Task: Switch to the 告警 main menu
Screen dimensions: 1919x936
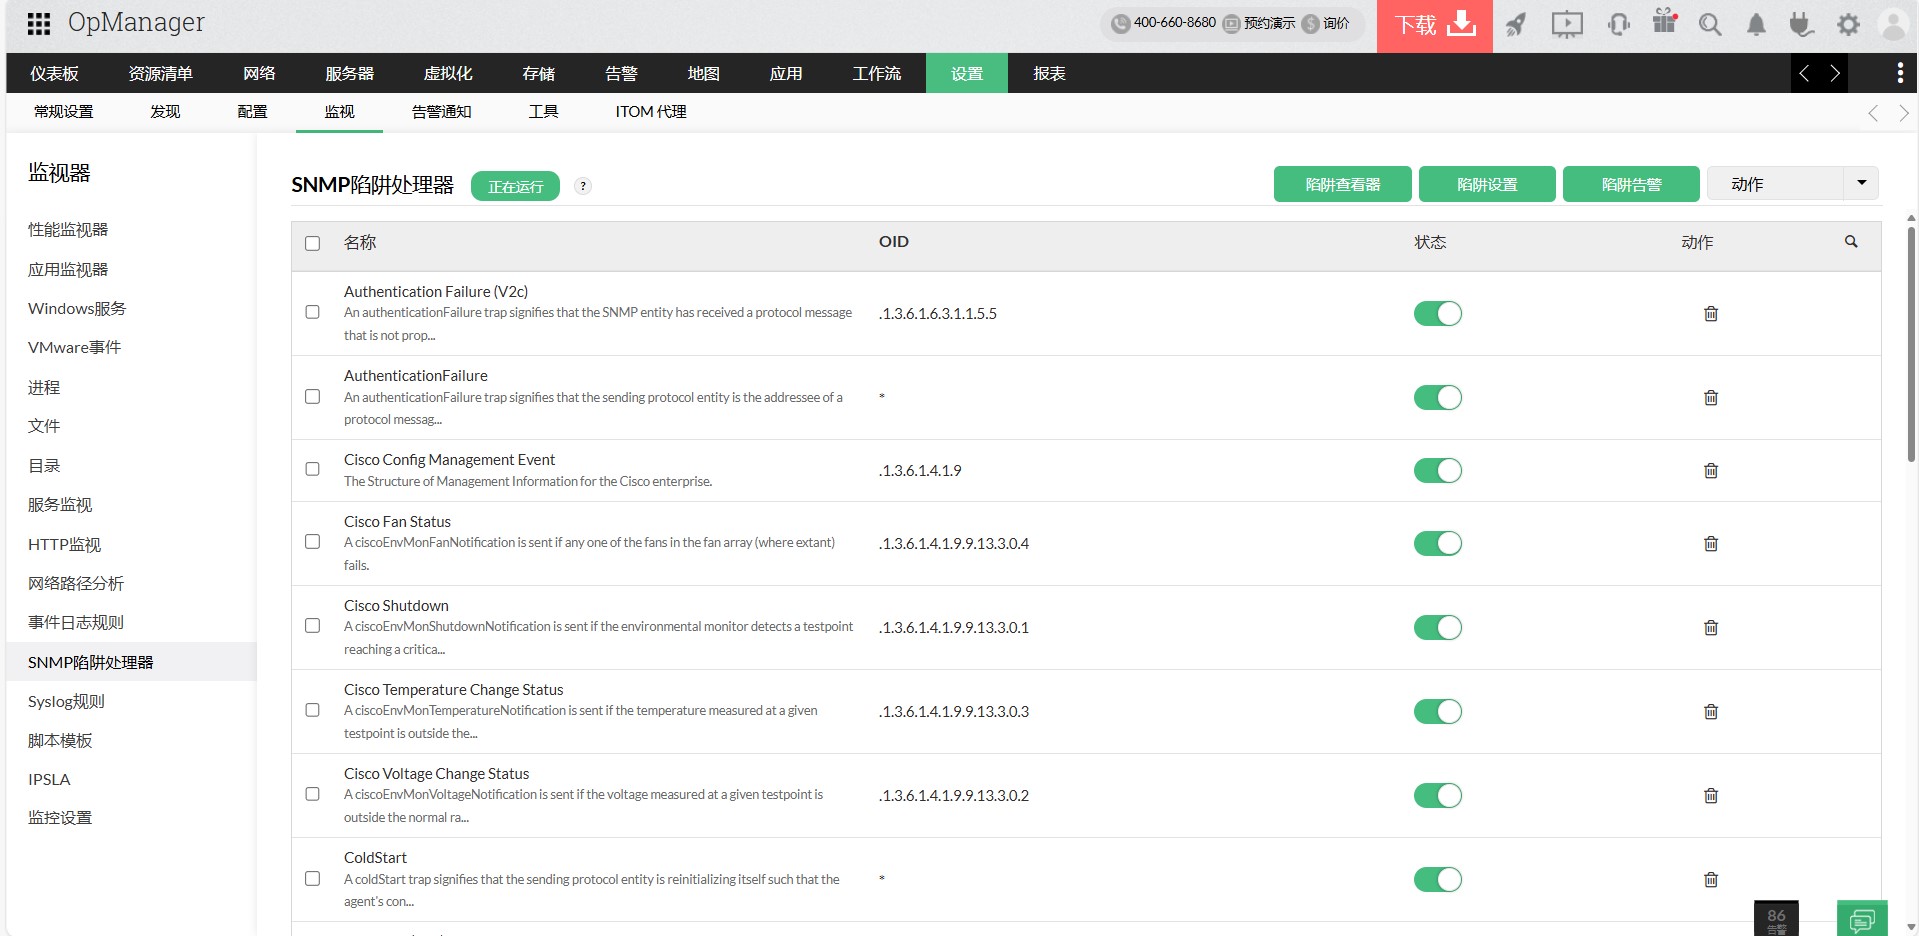Action: click(621, 74)
